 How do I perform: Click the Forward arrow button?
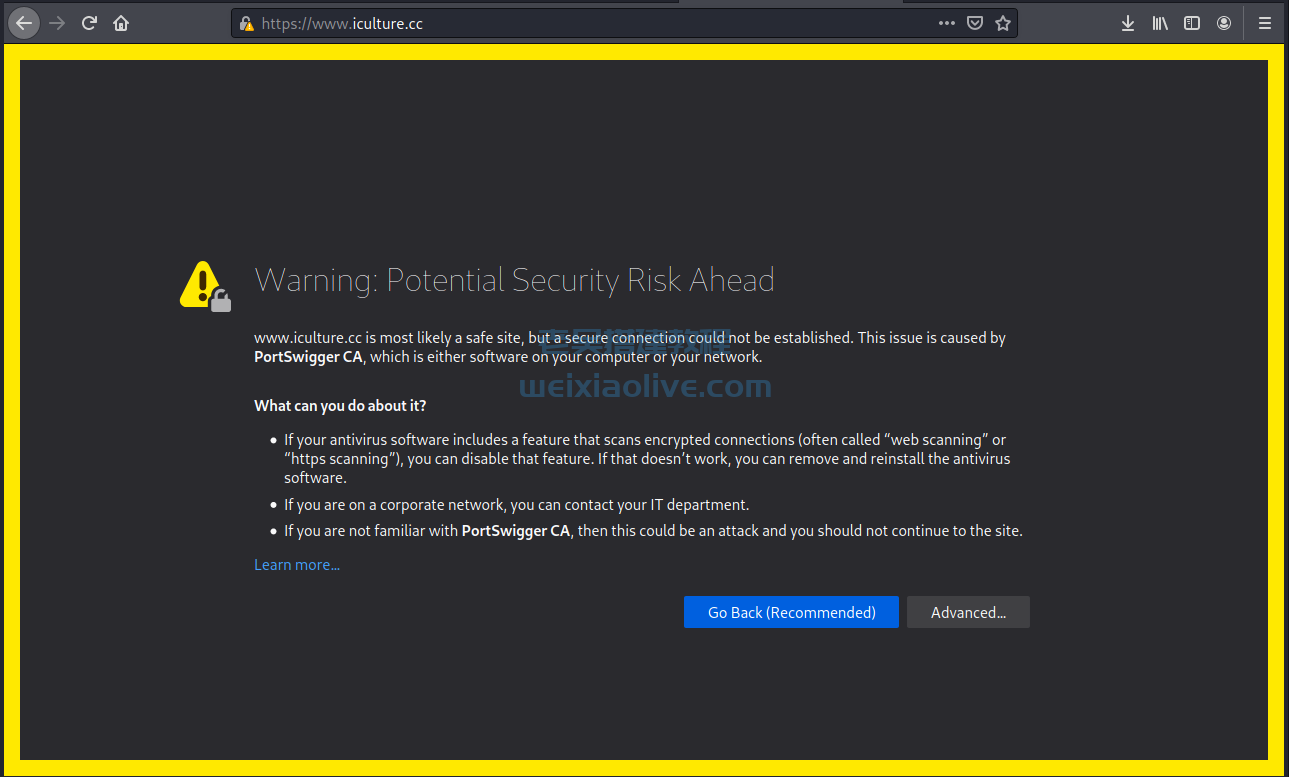tap(57, 23)
